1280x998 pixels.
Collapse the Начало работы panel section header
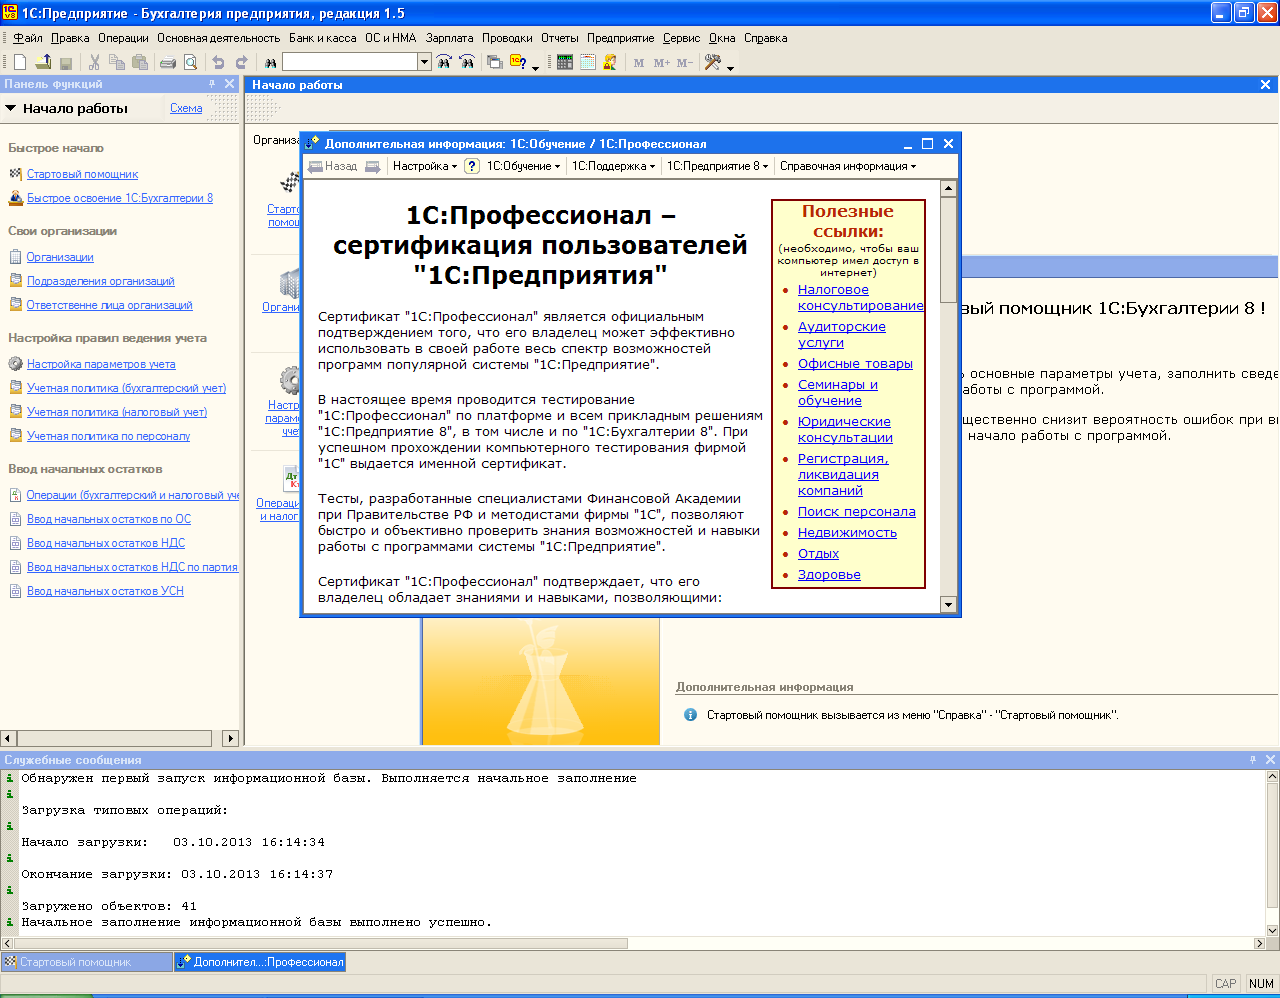(11, 108)
